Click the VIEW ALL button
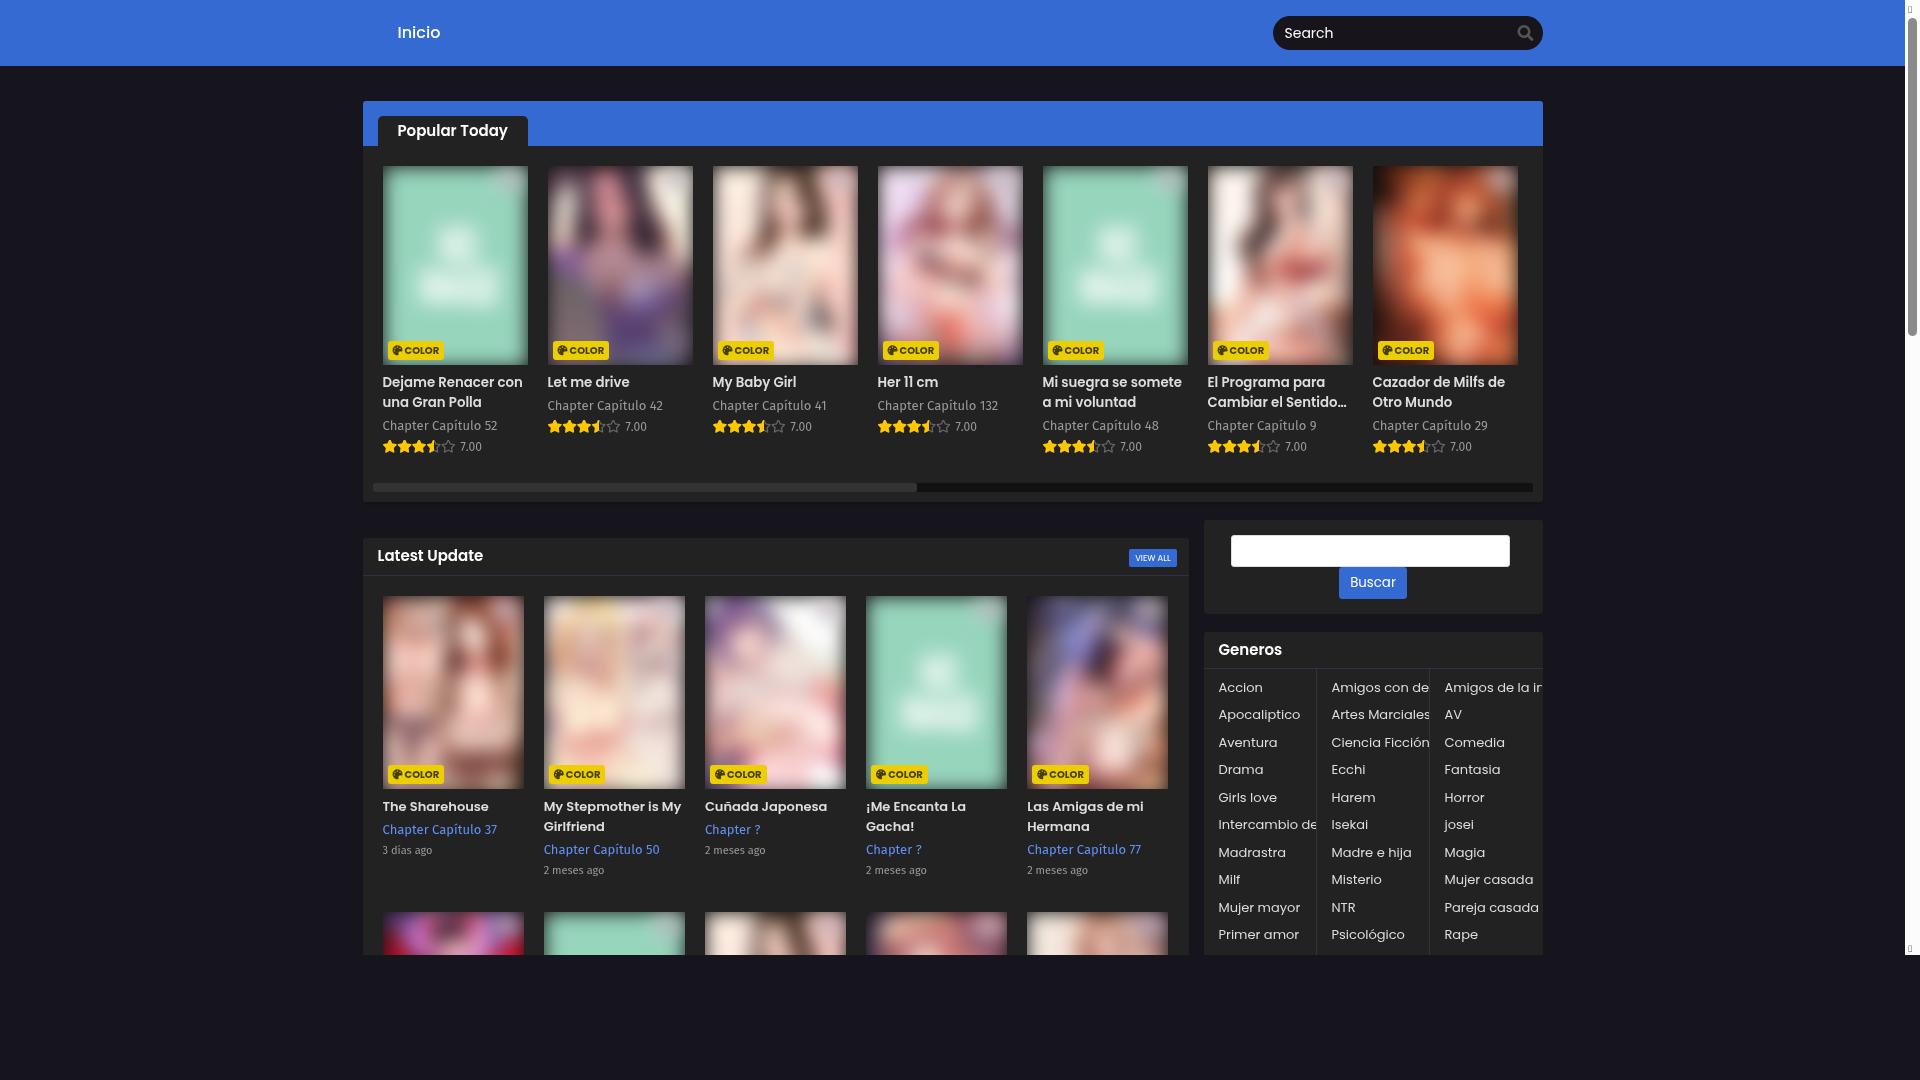The height and width of the screenshot is (1080, 1920). tap(1152, 558)
